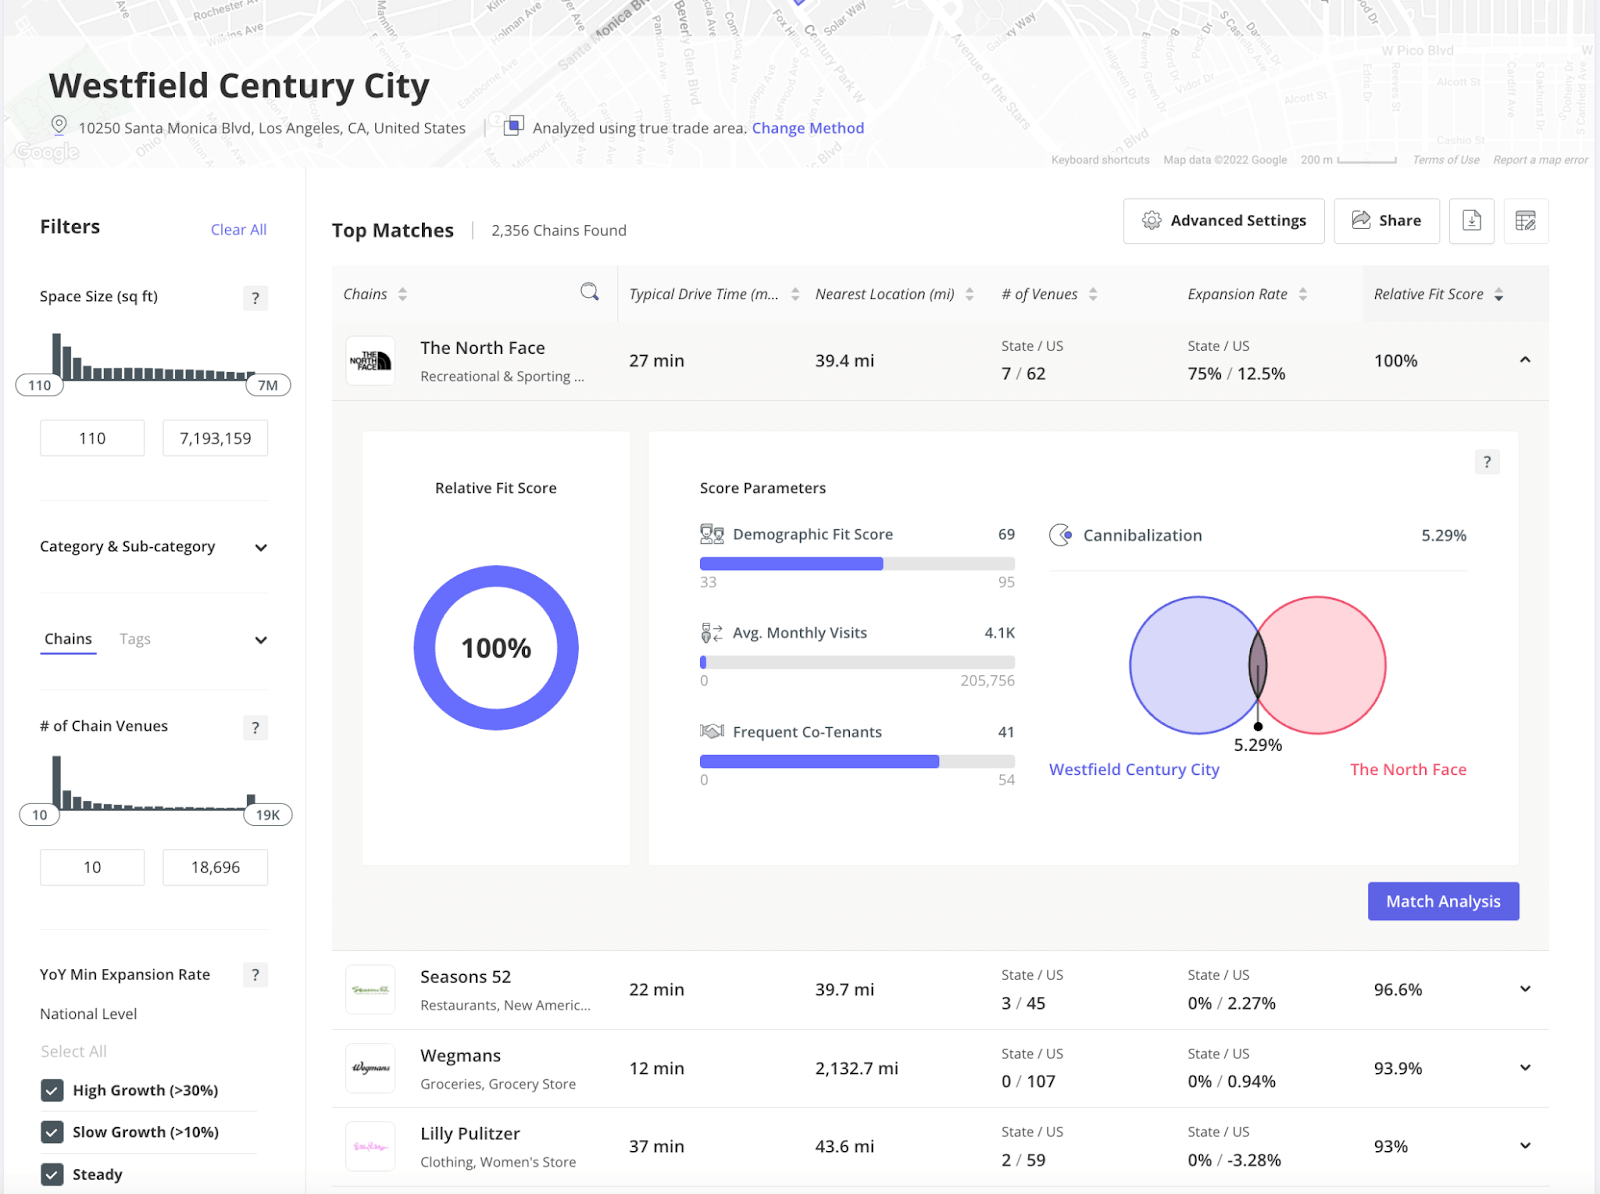The image size is (1600, 1194).
Task: Click the Frequent Co-Tenants progress bar
Action: click(857, 762)
